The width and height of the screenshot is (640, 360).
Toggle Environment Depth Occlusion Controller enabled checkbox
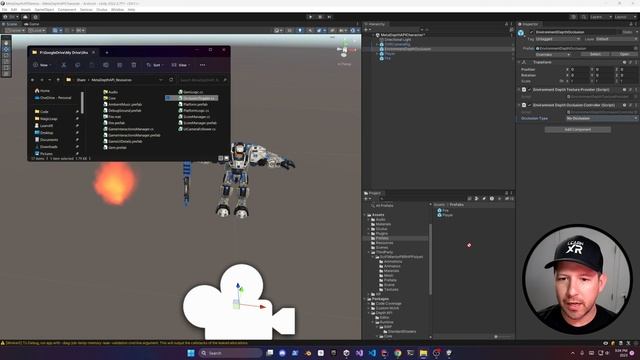529,105
